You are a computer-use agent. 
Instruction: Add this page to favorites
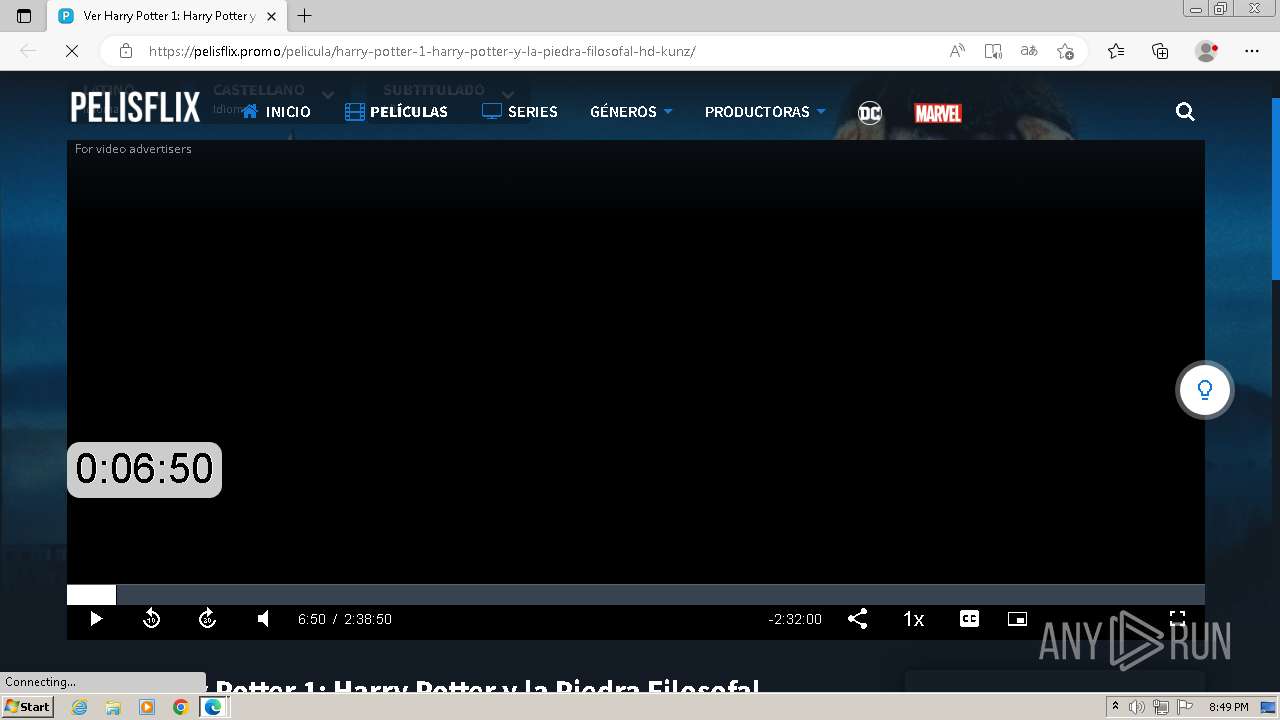pos(1065,51)
